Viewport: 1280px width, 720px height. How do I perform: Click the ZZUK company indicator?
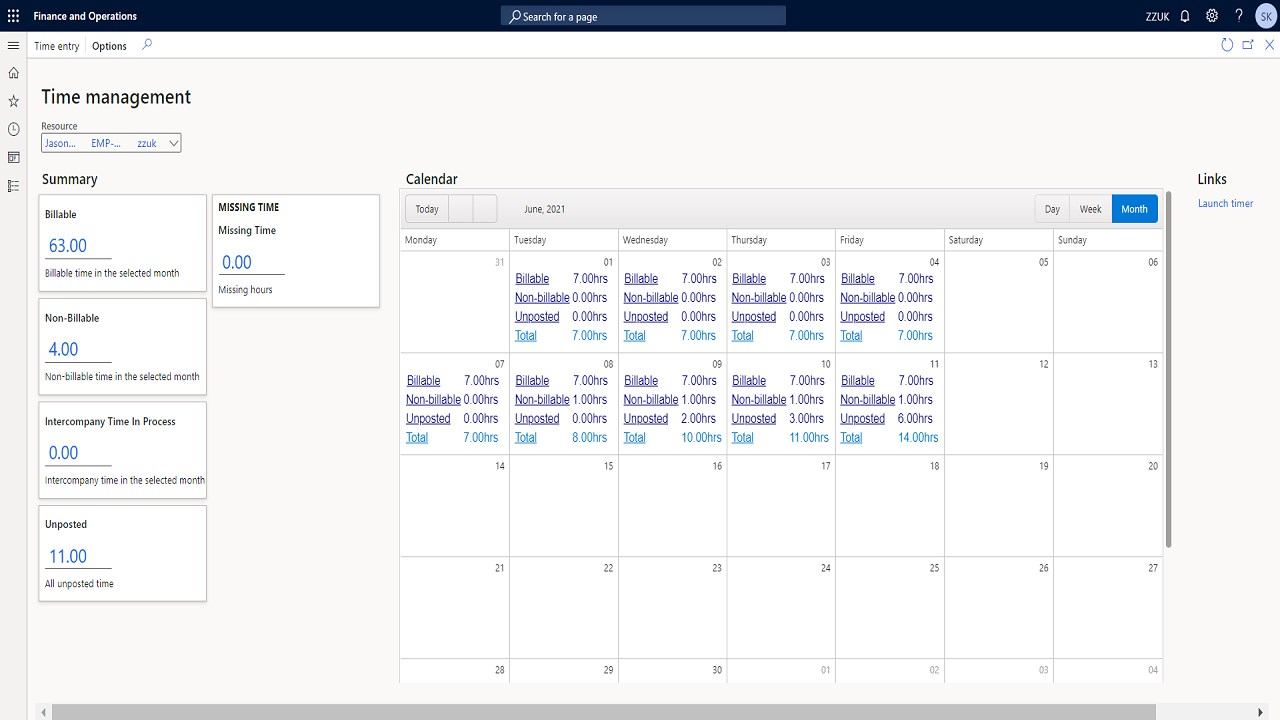pyautogui.click(x=1158, y=17)
